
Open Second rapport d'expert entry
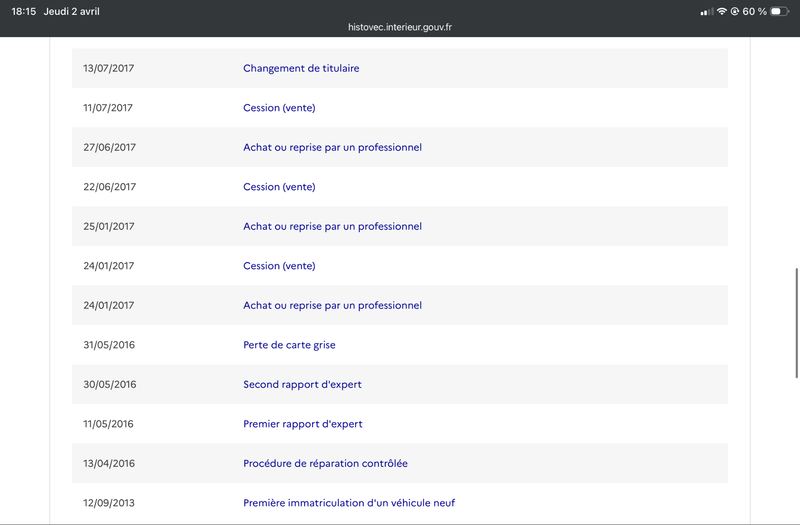click(x=302, y=384)
